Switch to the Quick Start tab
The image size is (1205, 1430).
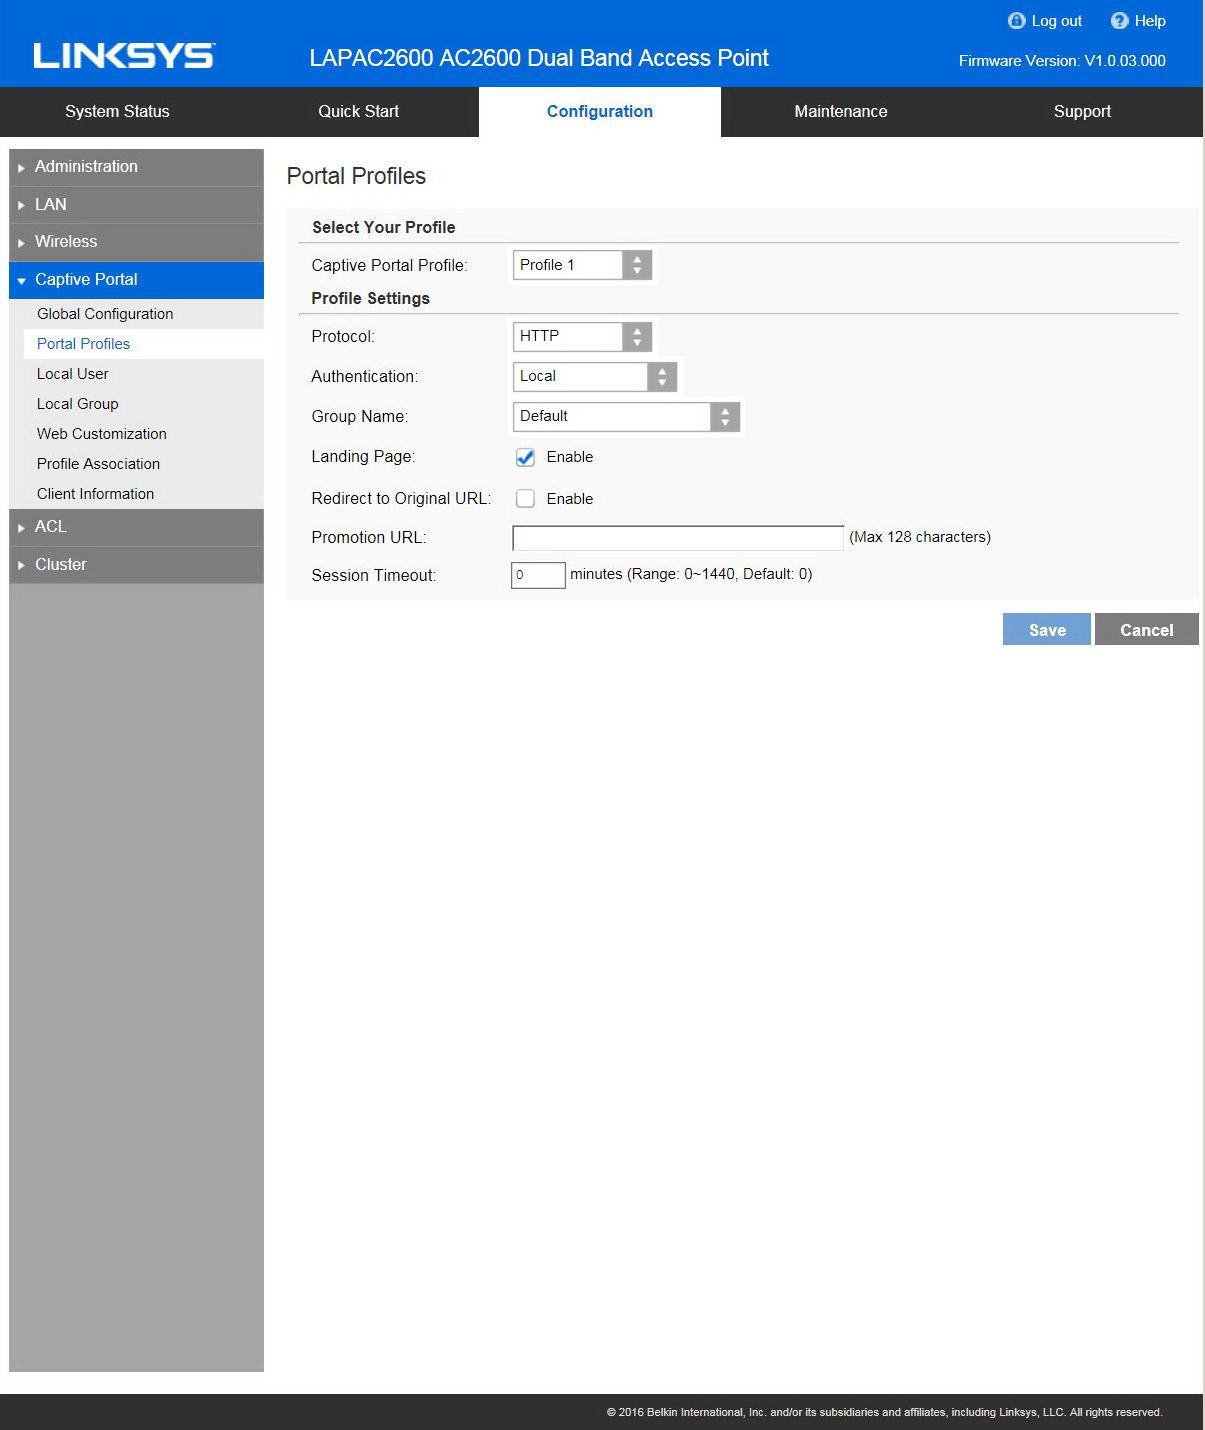(x=358, y=112)
